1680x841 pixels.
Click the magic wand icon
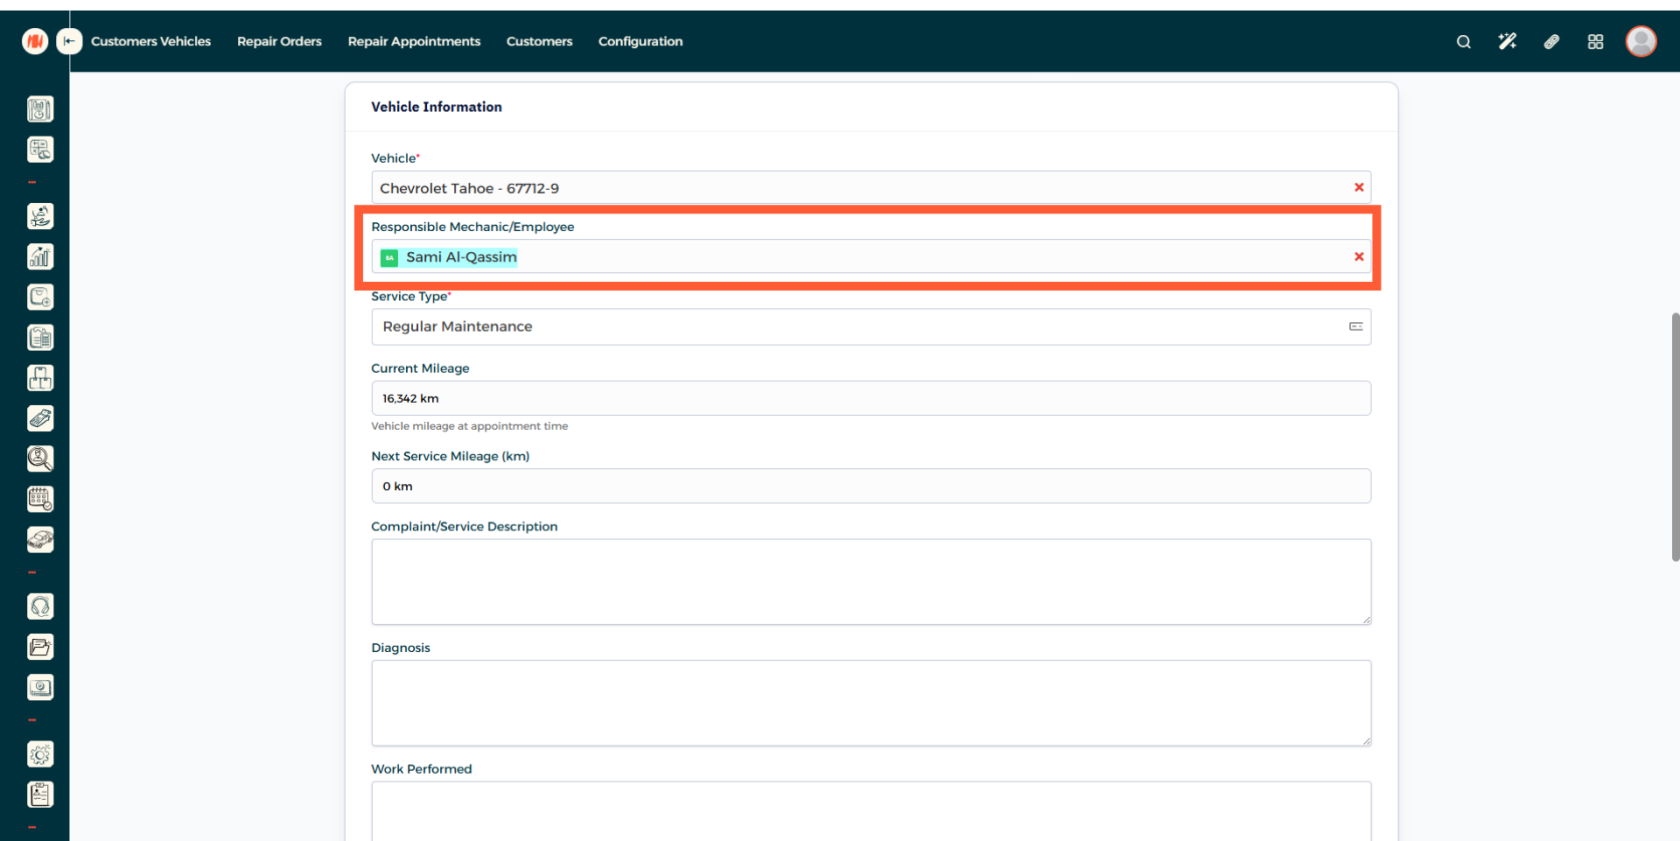(x=1507, y=42)
